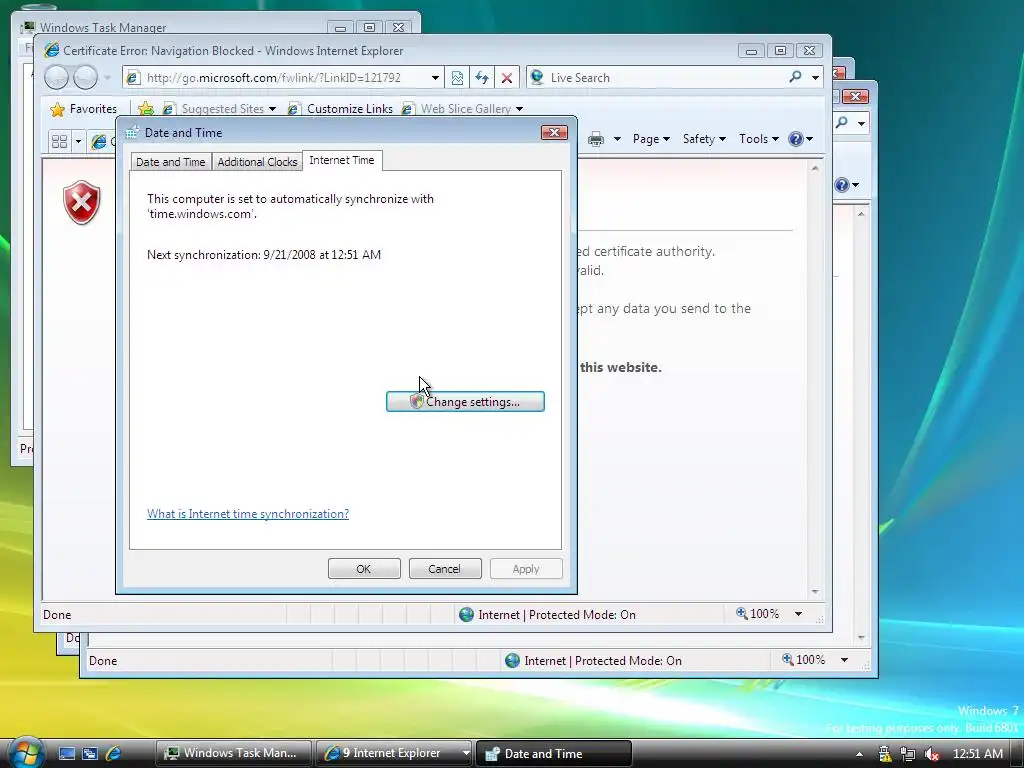Click the Print icon in command bar

(x=596, y=139)
